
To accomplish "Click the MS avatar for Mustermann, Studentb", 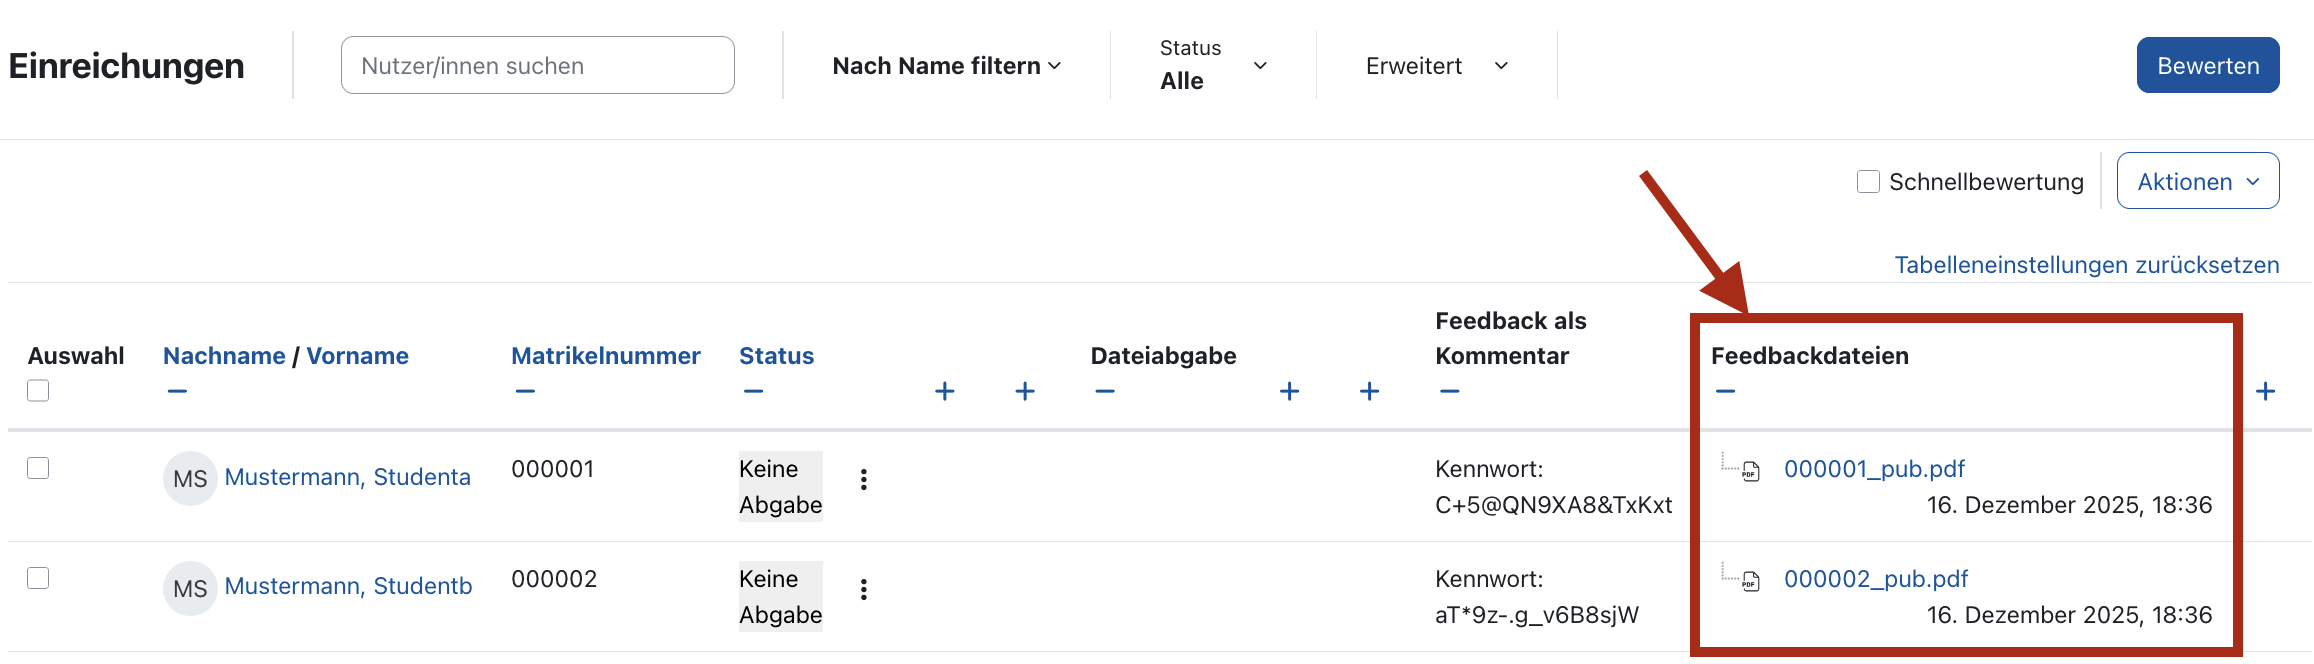I will [190, 587].
